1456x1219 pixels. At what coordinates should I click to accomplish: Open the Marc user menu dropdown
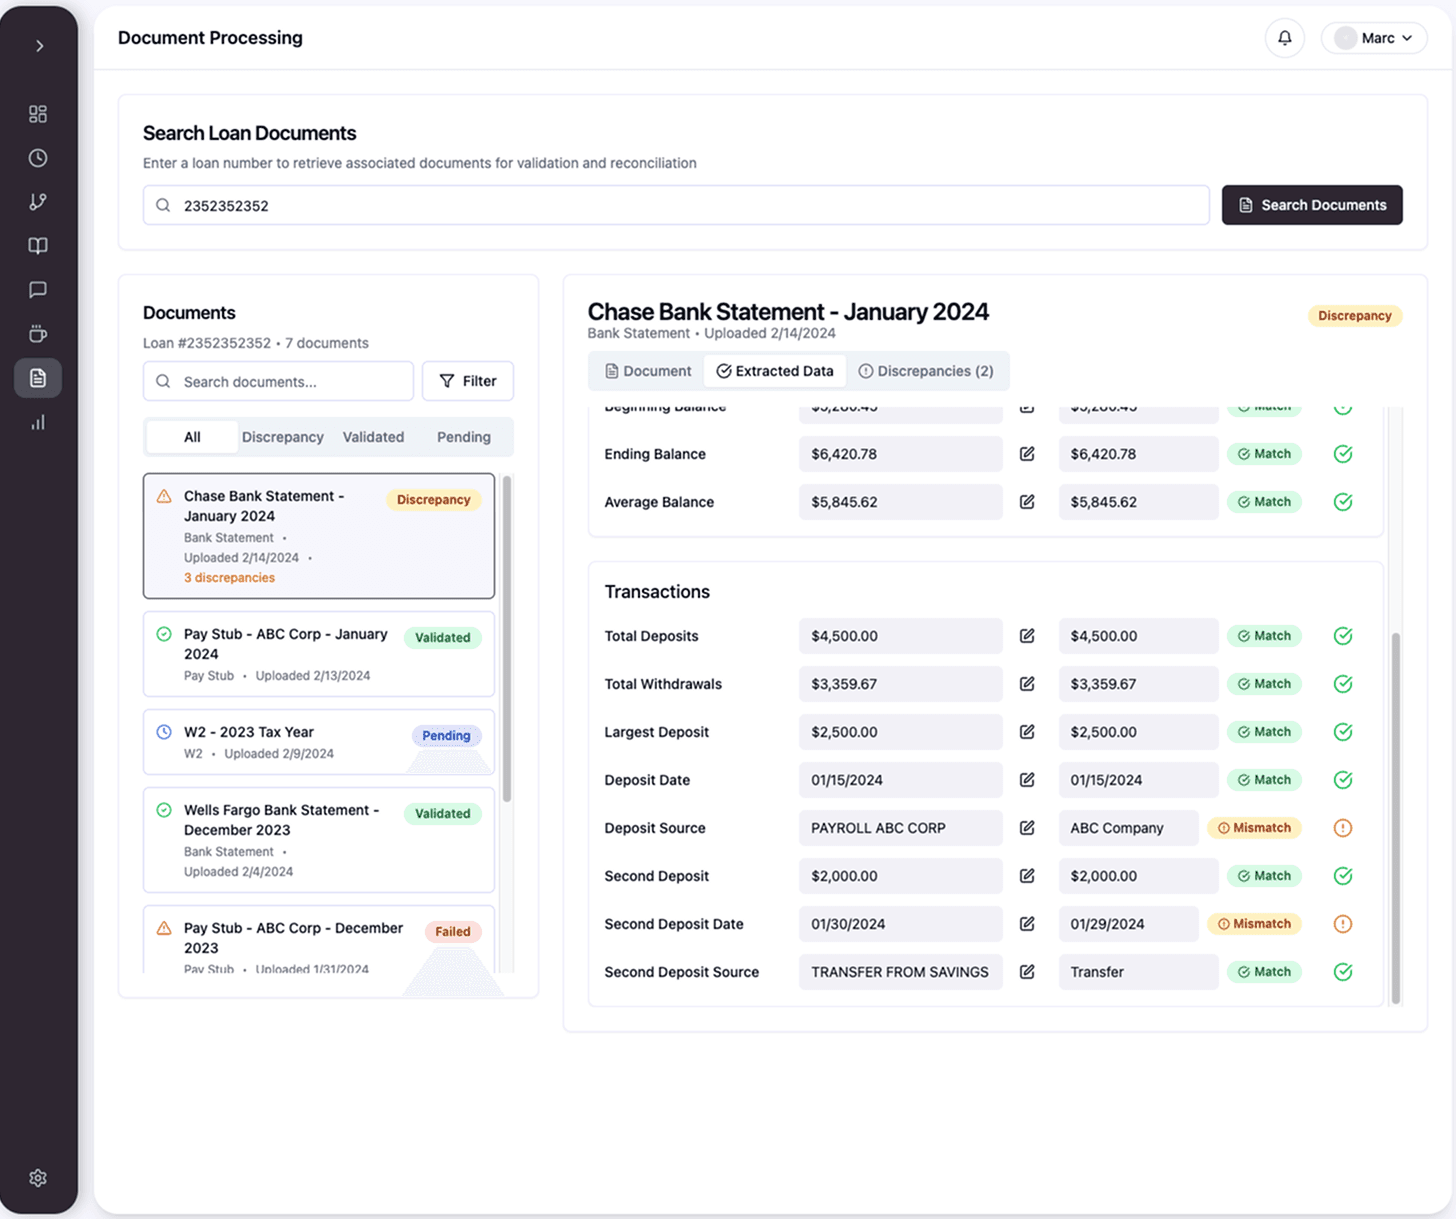1374,38
